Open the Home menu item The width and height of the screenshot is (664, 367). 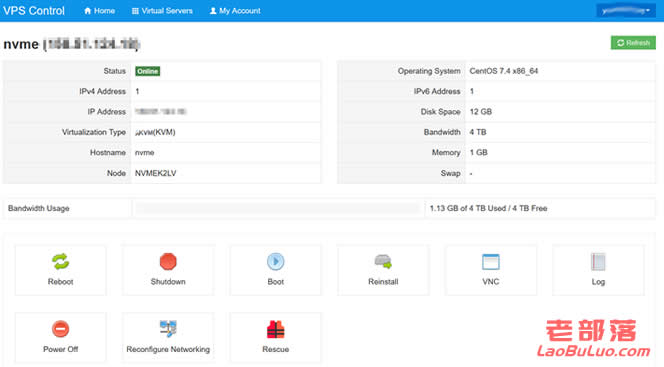tap(100, 11)
